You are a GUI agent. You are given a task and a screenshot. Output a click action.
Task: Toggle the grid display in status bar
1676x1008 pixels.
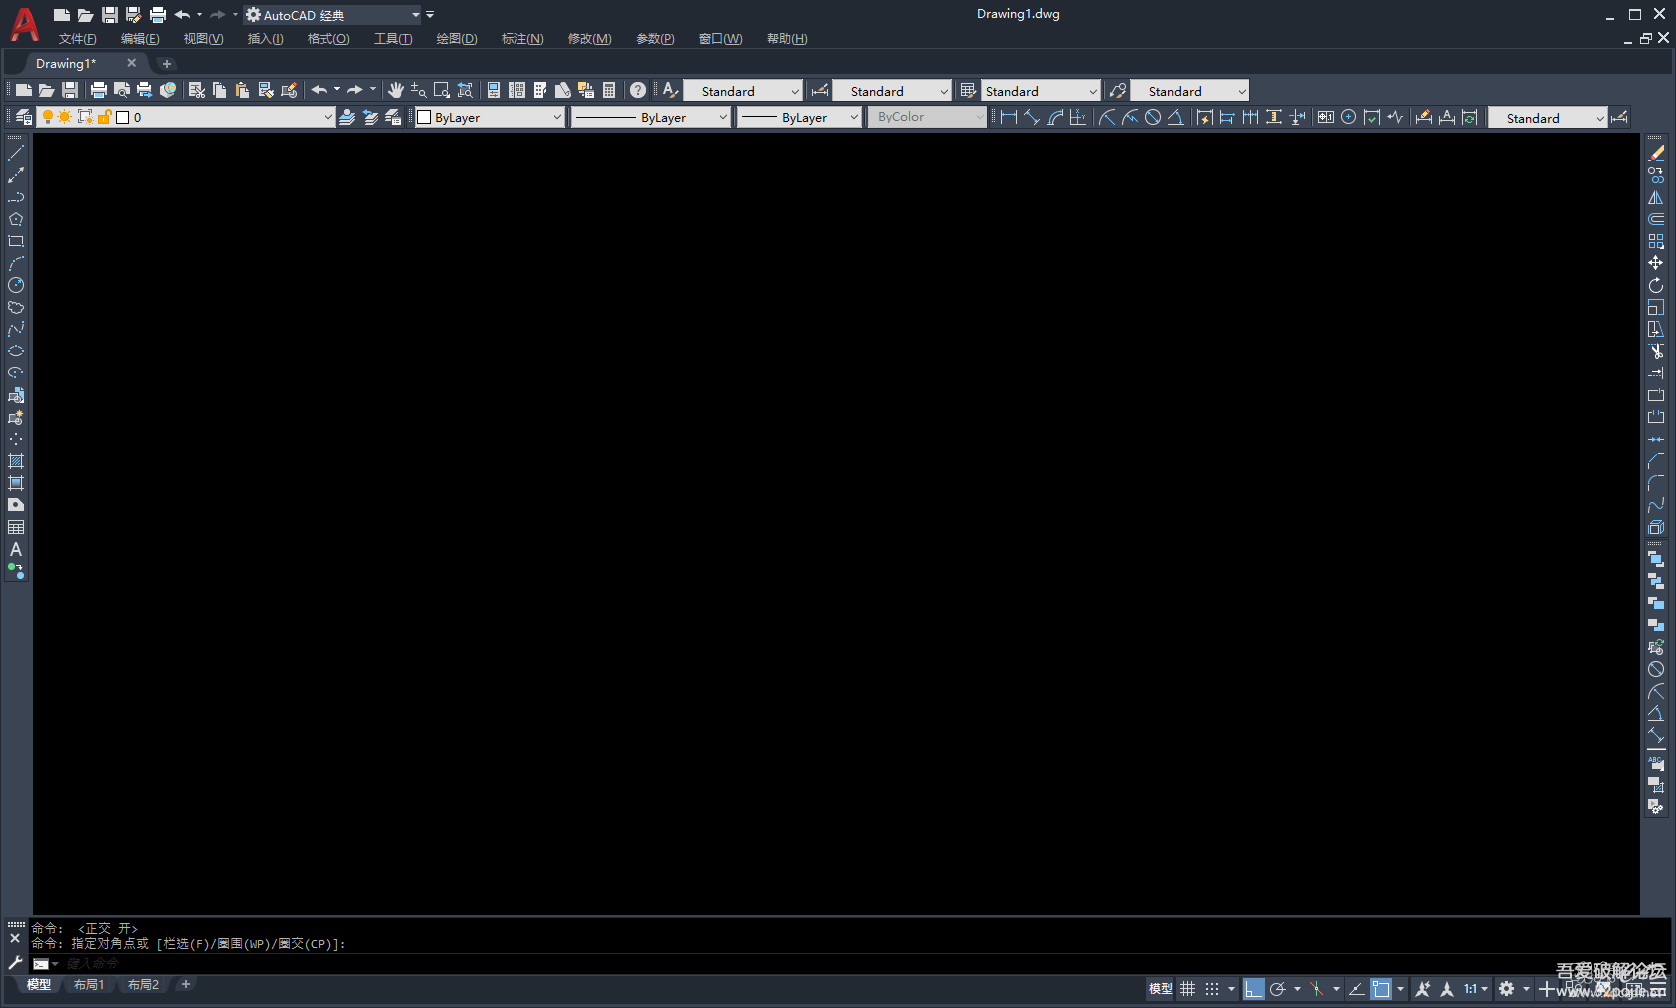pyautogui.click(x=1188, y=989)
